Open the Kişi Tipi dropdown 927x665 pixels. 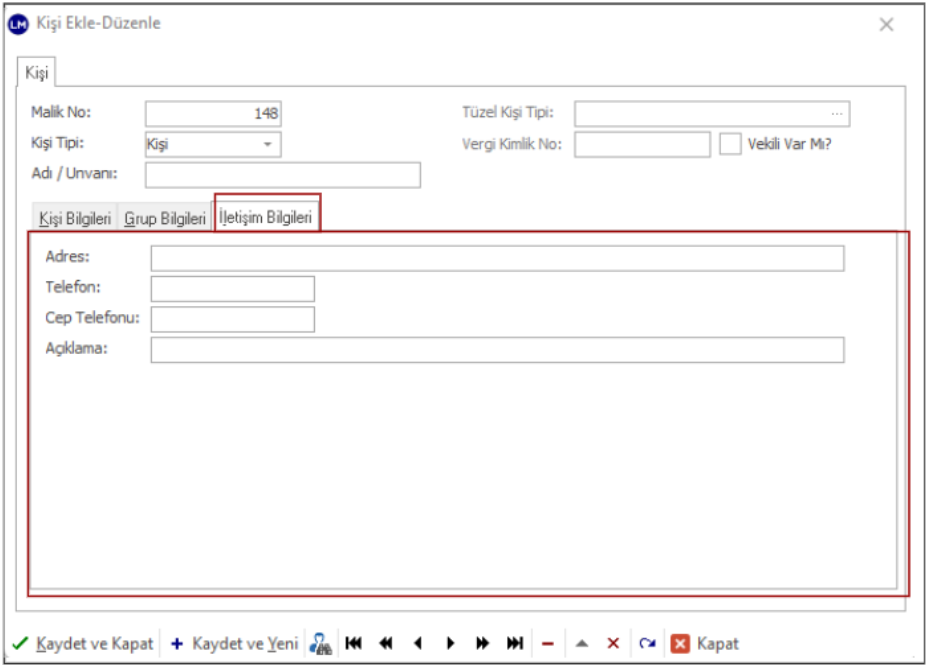pyautogui.click(x=267, y=144)
